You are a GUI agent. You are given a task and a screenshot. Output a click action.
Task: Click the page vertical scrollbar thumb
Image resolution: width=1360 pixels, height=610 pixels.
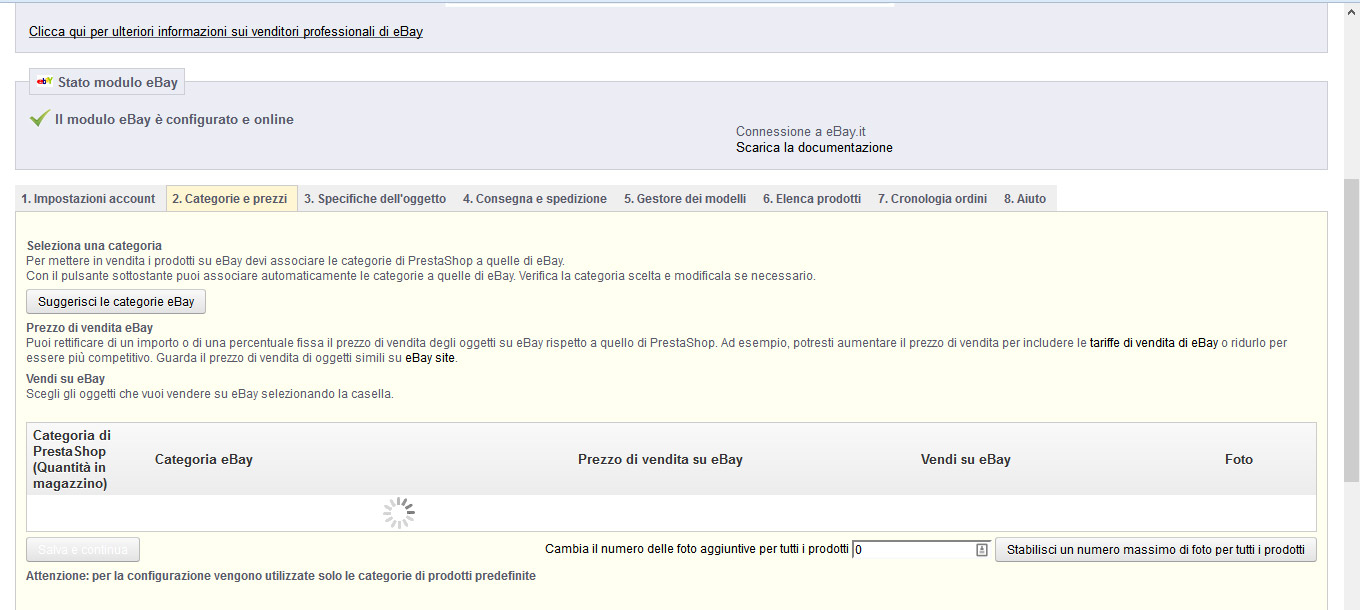tap(1351, 330)
